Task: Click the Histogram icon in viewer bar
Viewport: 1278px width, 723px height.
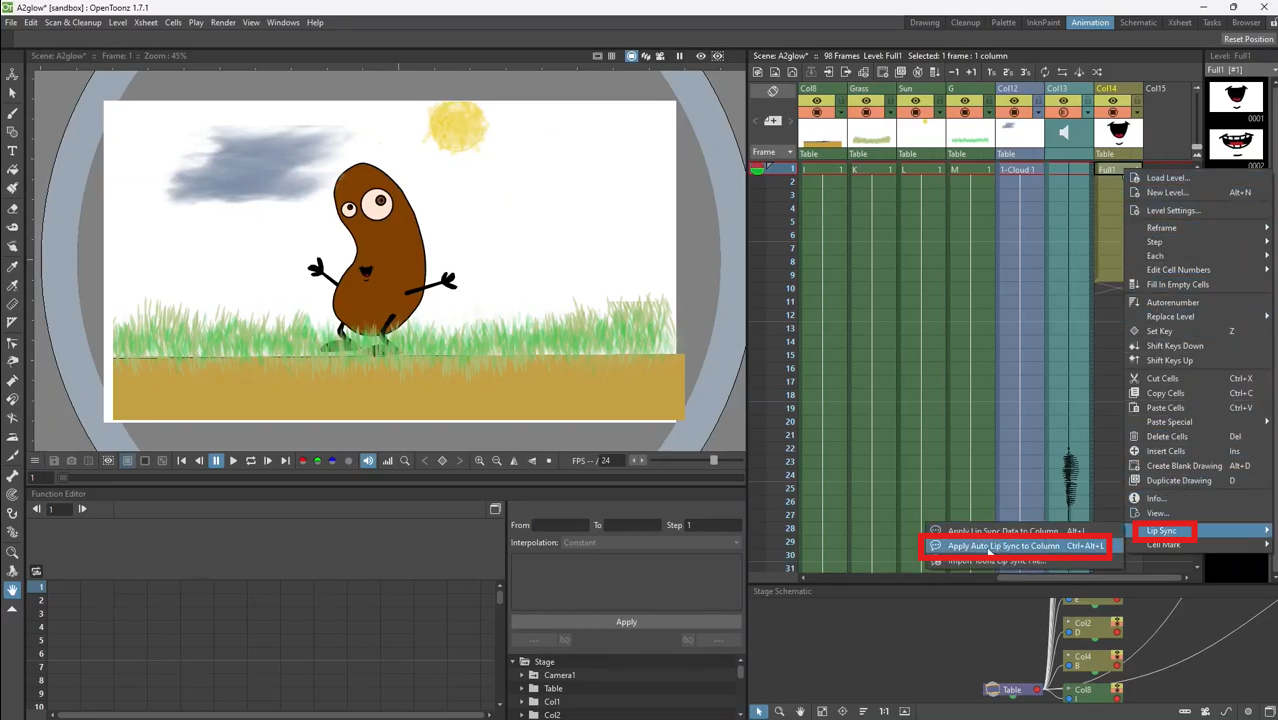Action: point(387,461)
